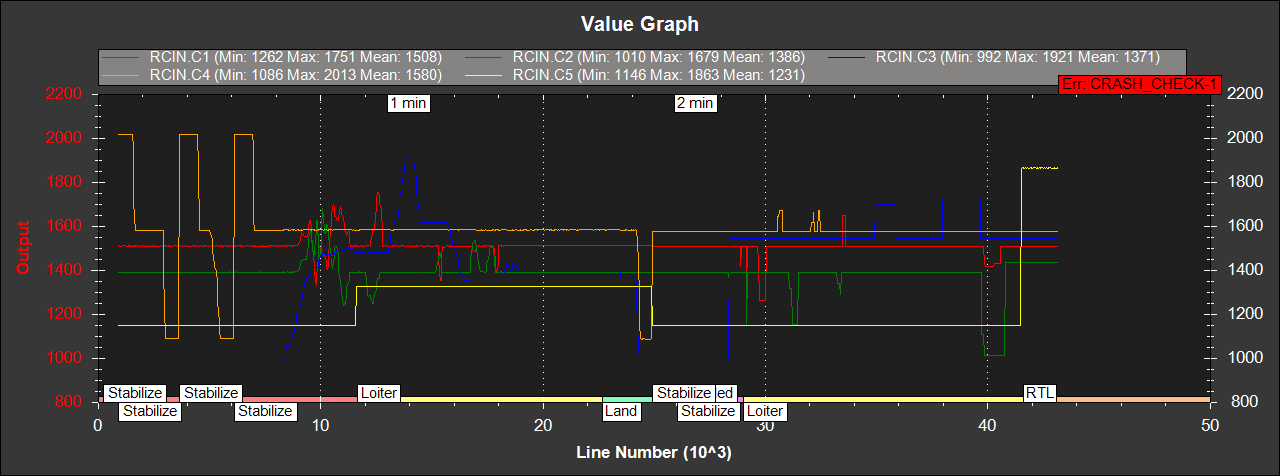
Task: Click the Line Number (10^3) axis title
Action: [654, 453]
